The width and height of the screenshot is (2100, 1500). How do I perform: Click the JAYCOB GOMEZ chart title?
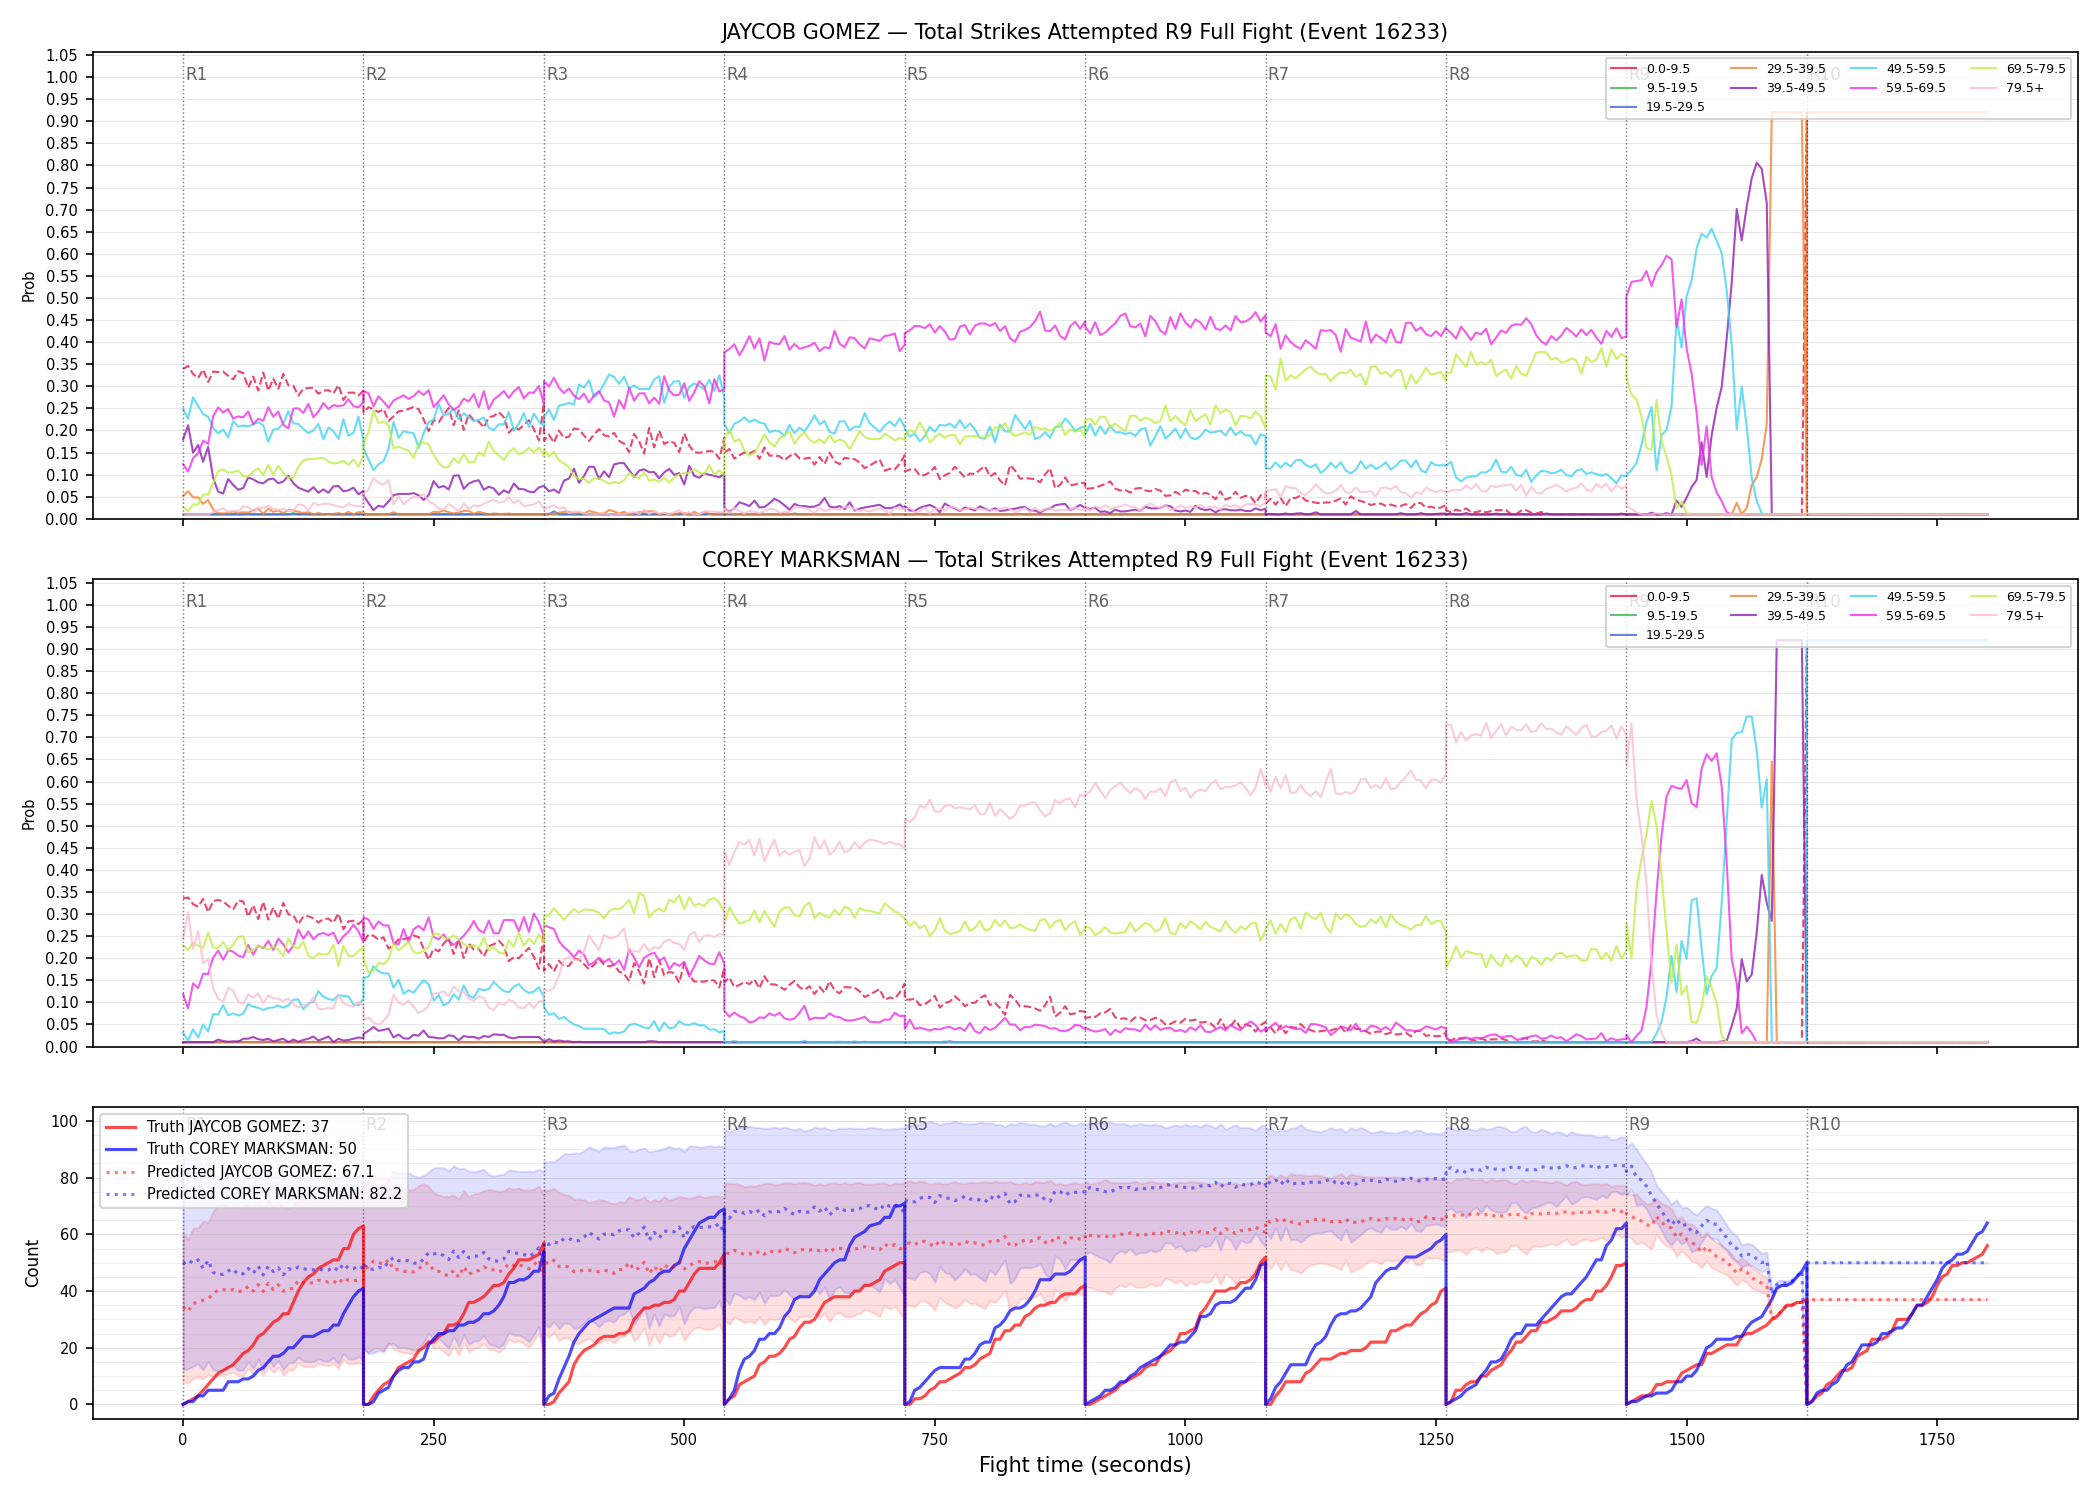(1085, 32)
